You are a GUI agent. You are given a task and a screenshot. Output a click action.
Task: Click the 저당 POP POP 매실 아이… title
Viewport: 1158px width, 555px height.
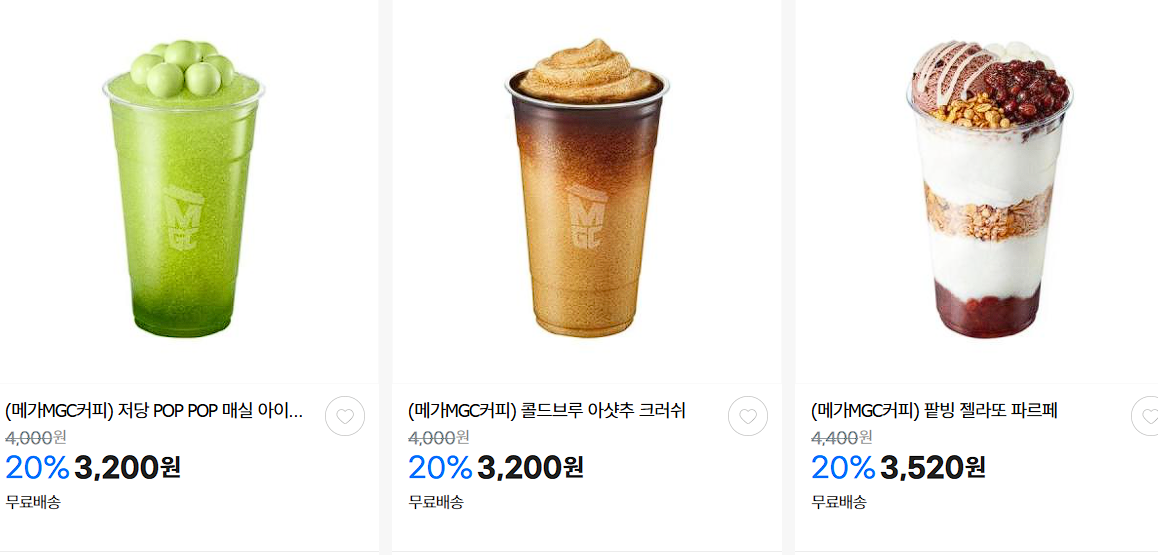pyautogui.click(x=154, y=411)
